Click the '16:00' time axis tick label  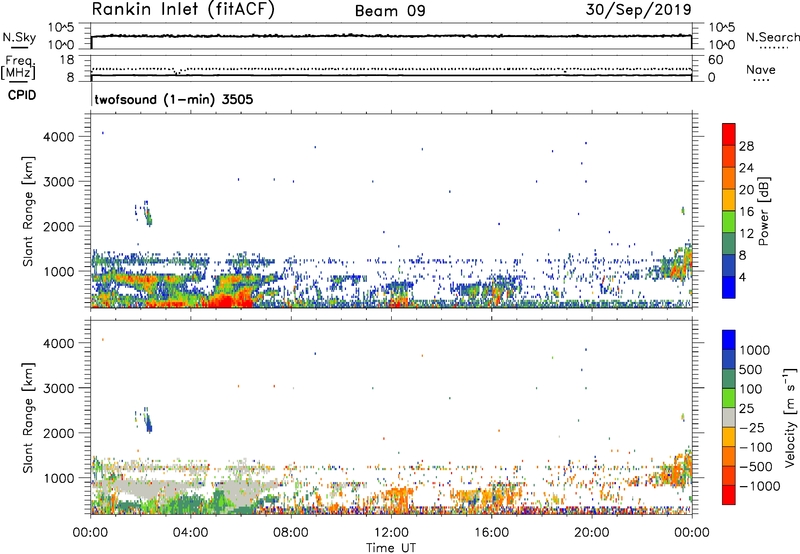click(491, 533)
